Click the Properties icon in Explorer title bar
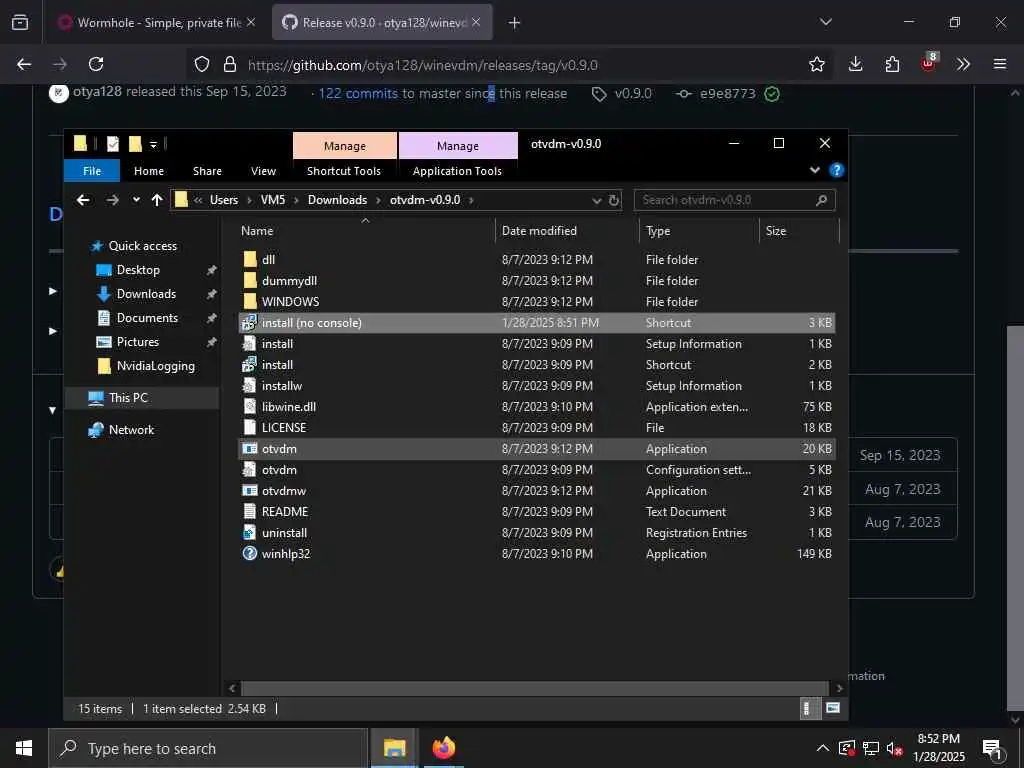This screenshot has height=768, width=1024. [113, 144]
